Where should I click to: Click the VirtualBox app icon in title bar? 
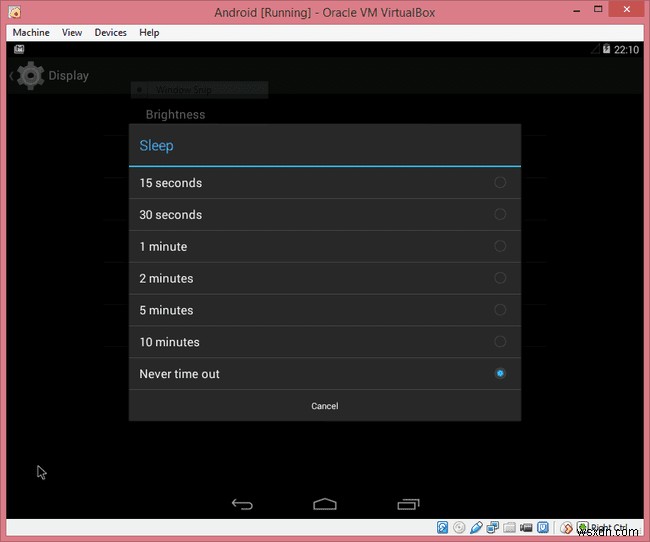[x=15, y=12]
